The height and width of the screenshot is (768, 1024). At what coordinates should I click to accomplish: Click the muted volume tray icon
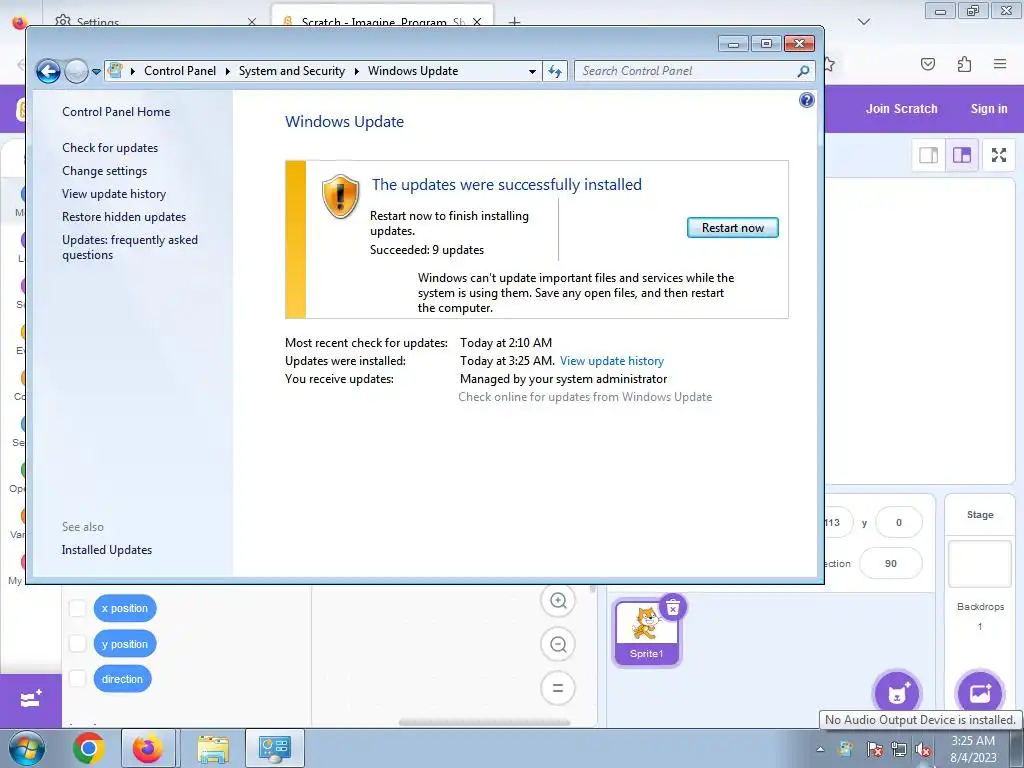point(923,750)
